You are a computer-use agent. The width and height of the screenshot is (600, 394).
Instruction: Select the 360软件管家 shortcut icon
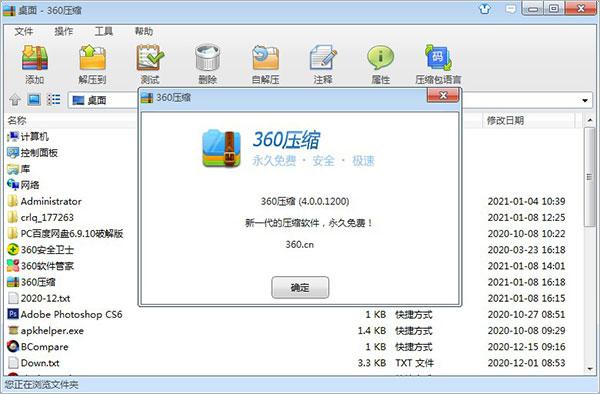13,265
